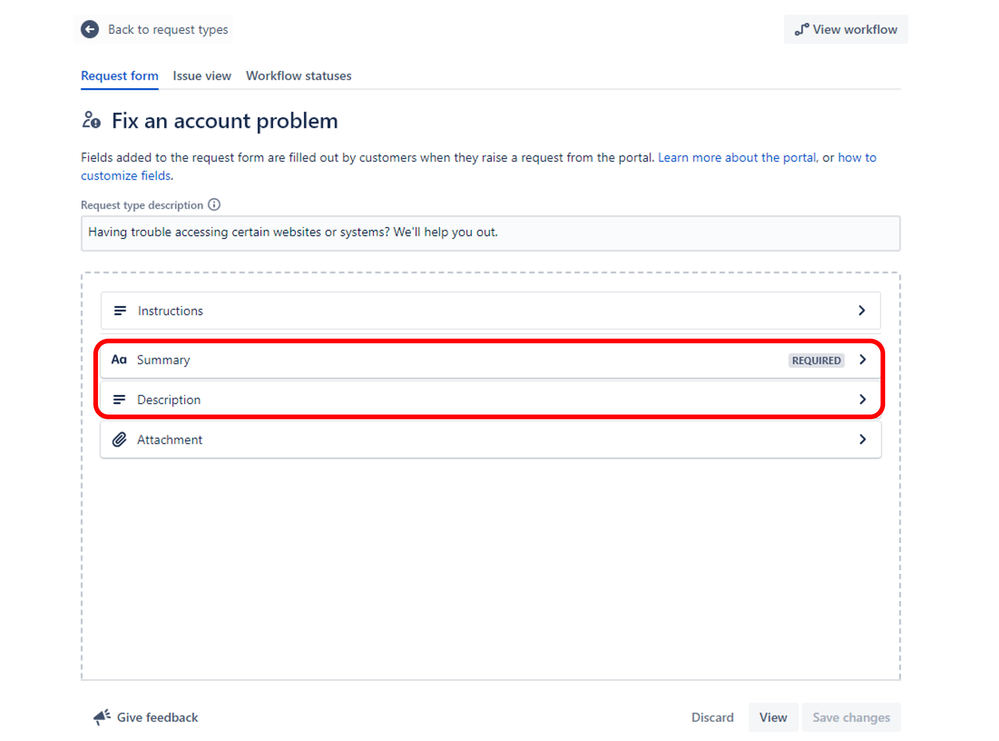Click the info icon next to Request type description
Image resolution: width=999 pixels, height=741 pixels.
pos(214,205)
